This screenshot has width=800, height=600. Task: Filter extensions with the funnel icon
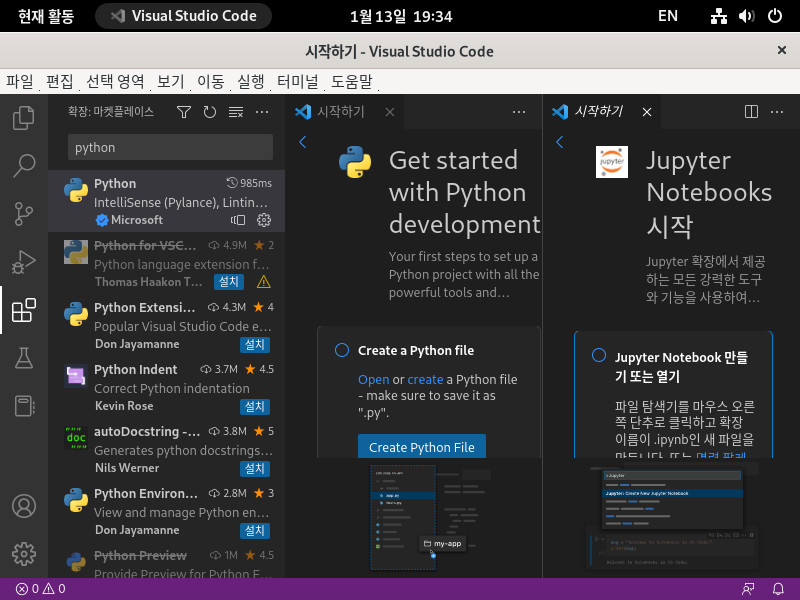184,112
